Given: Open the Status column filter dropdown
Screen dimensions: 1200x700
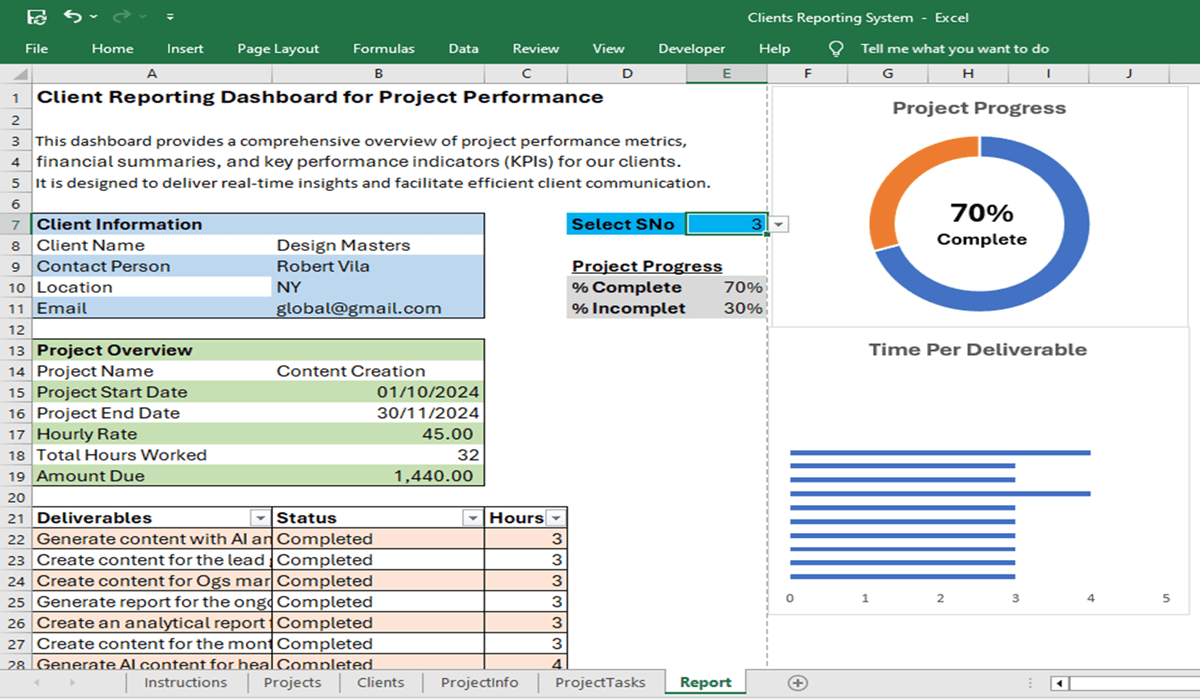Looking at the screenshot, I should pyautogui.click(x=473, y=517).
